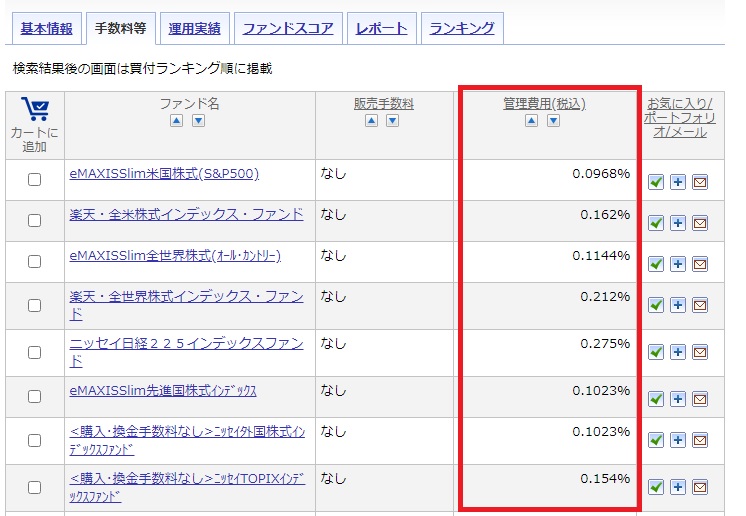746x516 pixels.
Task: Click the 0.275% management fee value
Action: coord(605,343)
